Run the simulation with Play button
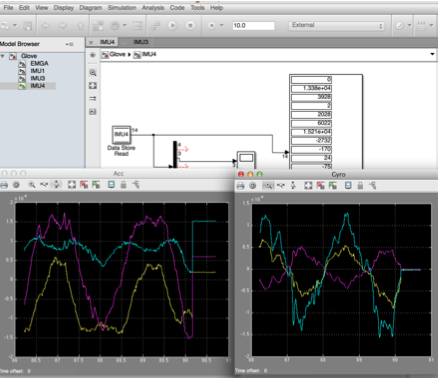The width and height of the screenshot is (438, 378). (x=172, y=25)
